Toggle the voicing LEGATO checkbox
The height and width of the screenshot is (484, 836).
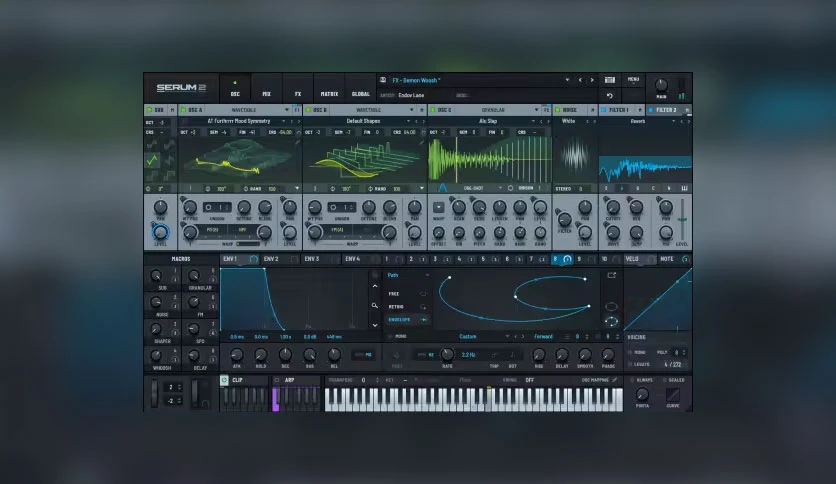click(x=630, y=364)
